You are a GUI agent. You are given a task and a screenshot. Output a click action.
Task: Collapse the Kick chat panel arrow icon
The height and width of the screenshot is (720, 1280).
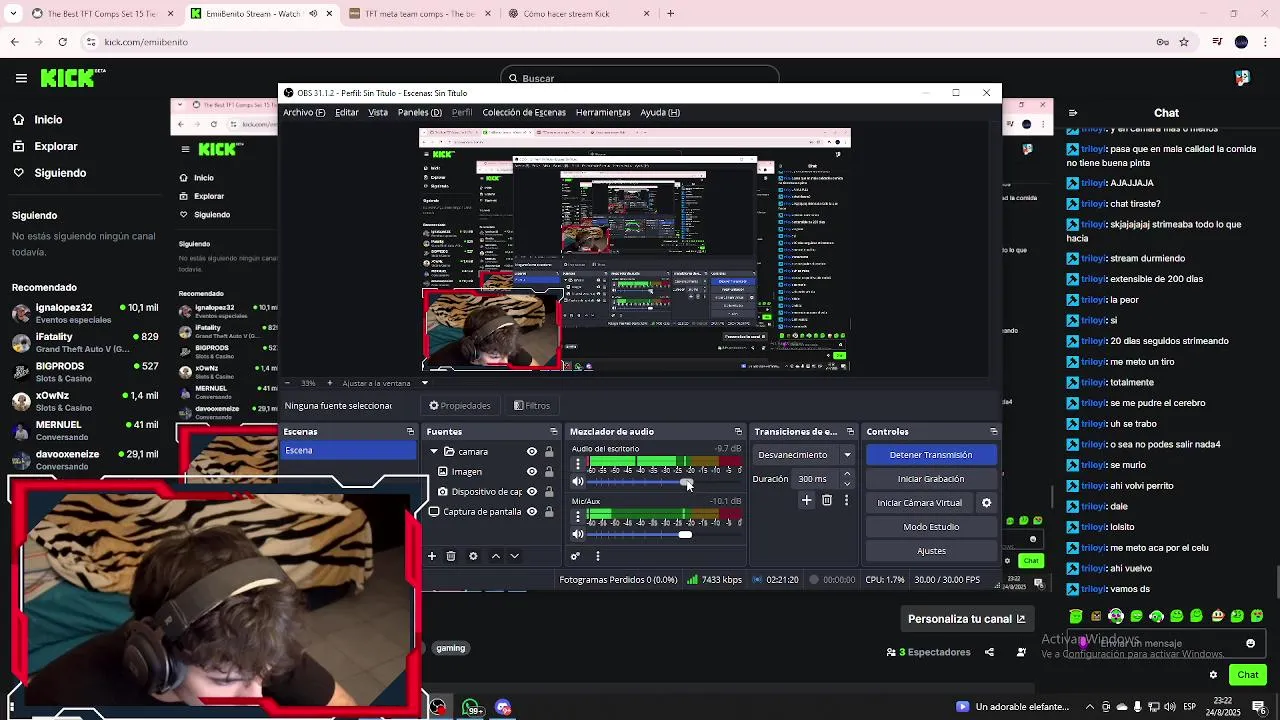point(1073,113)
